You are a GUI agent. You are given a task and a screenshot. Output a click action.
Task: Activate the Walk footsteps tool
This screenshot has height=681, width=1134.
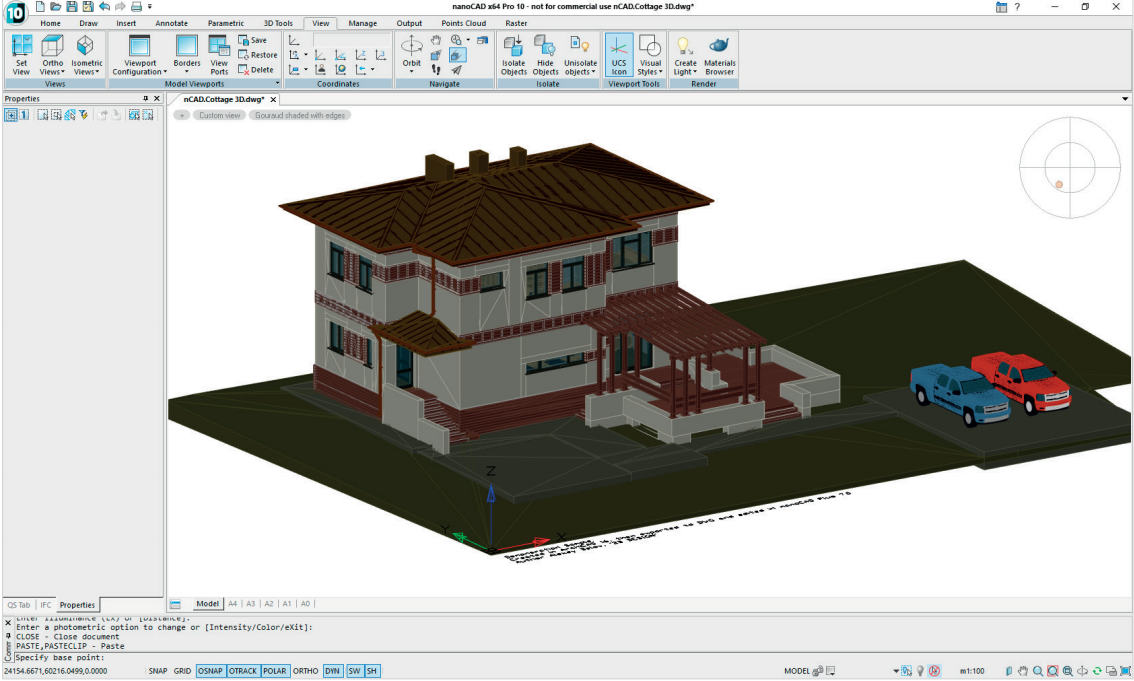(435, 69)
